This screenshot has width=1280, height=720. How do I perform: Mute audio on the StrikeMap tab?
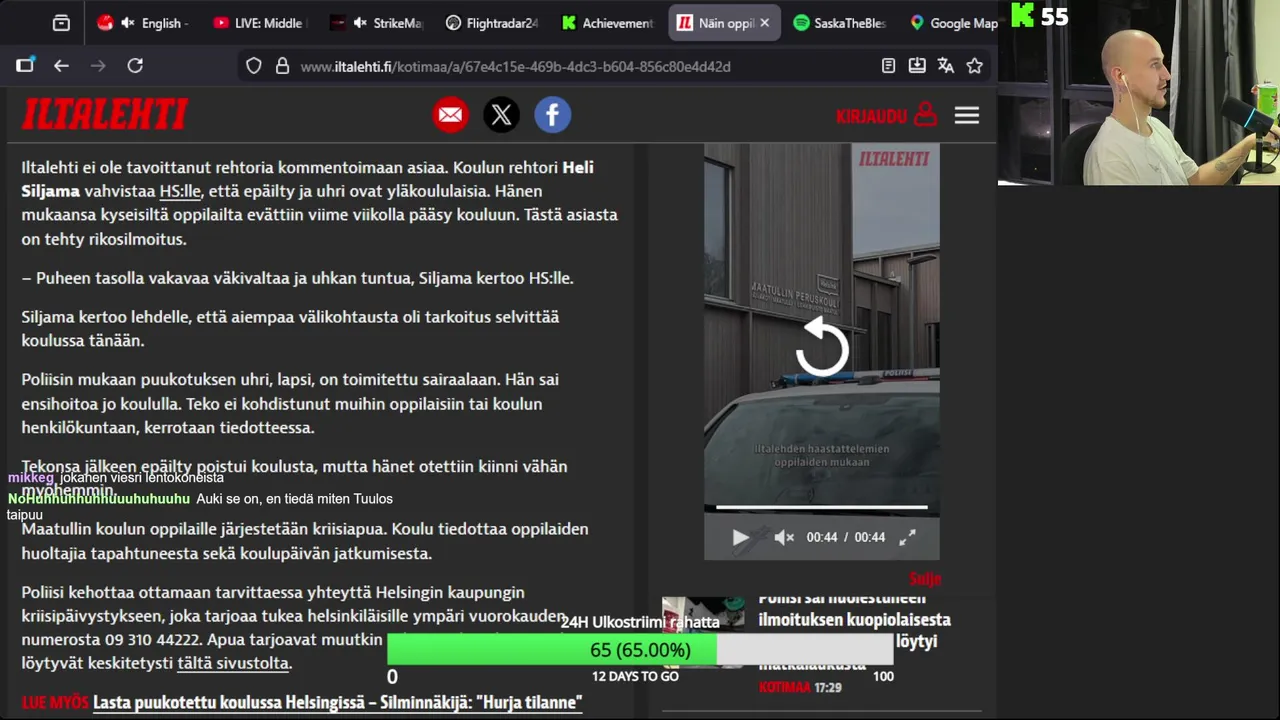click(x=360, y=23)
